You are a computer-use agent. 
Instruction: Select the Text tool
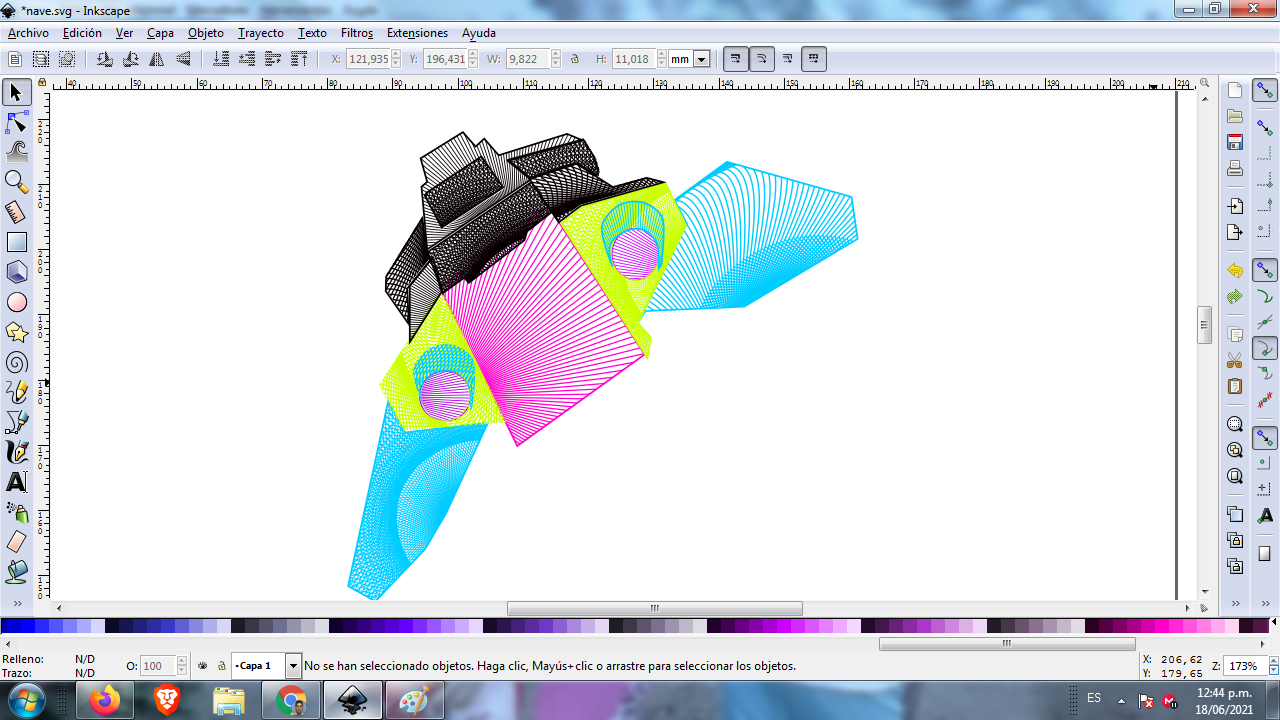point(16,482)
